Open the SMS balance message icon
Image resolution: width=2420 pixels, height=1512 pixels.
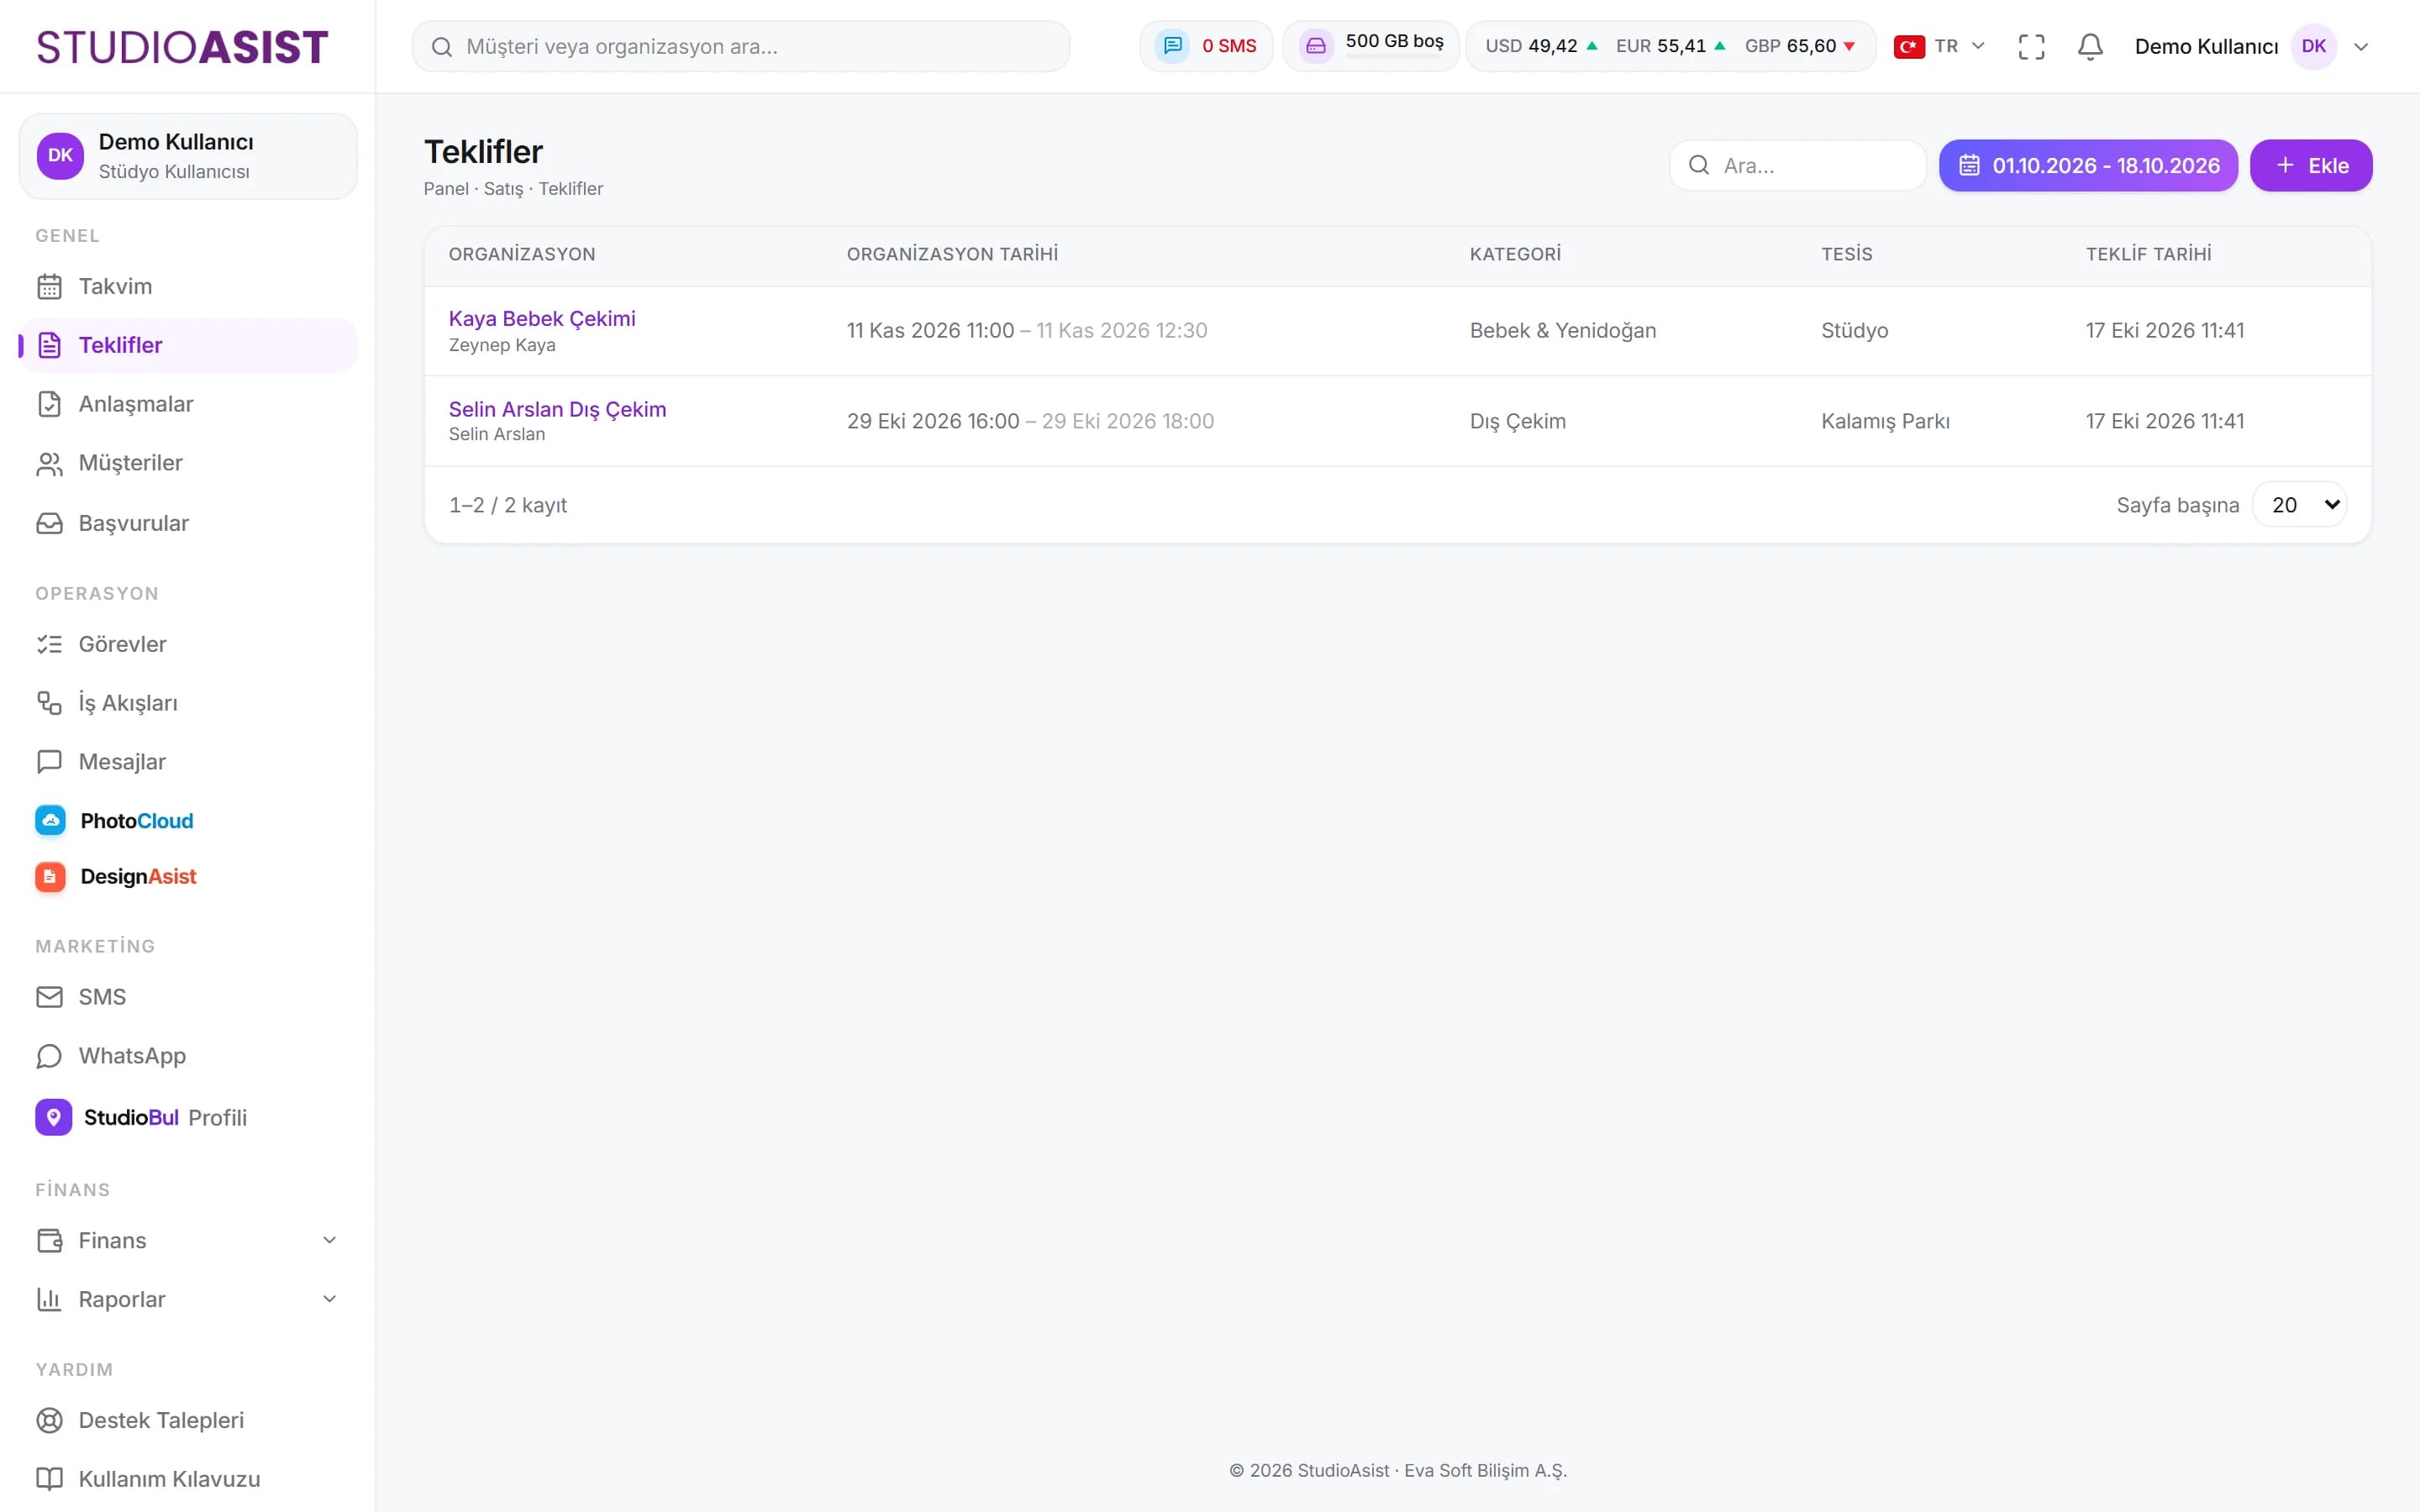pyautogui.click(x=1172, y=46)
